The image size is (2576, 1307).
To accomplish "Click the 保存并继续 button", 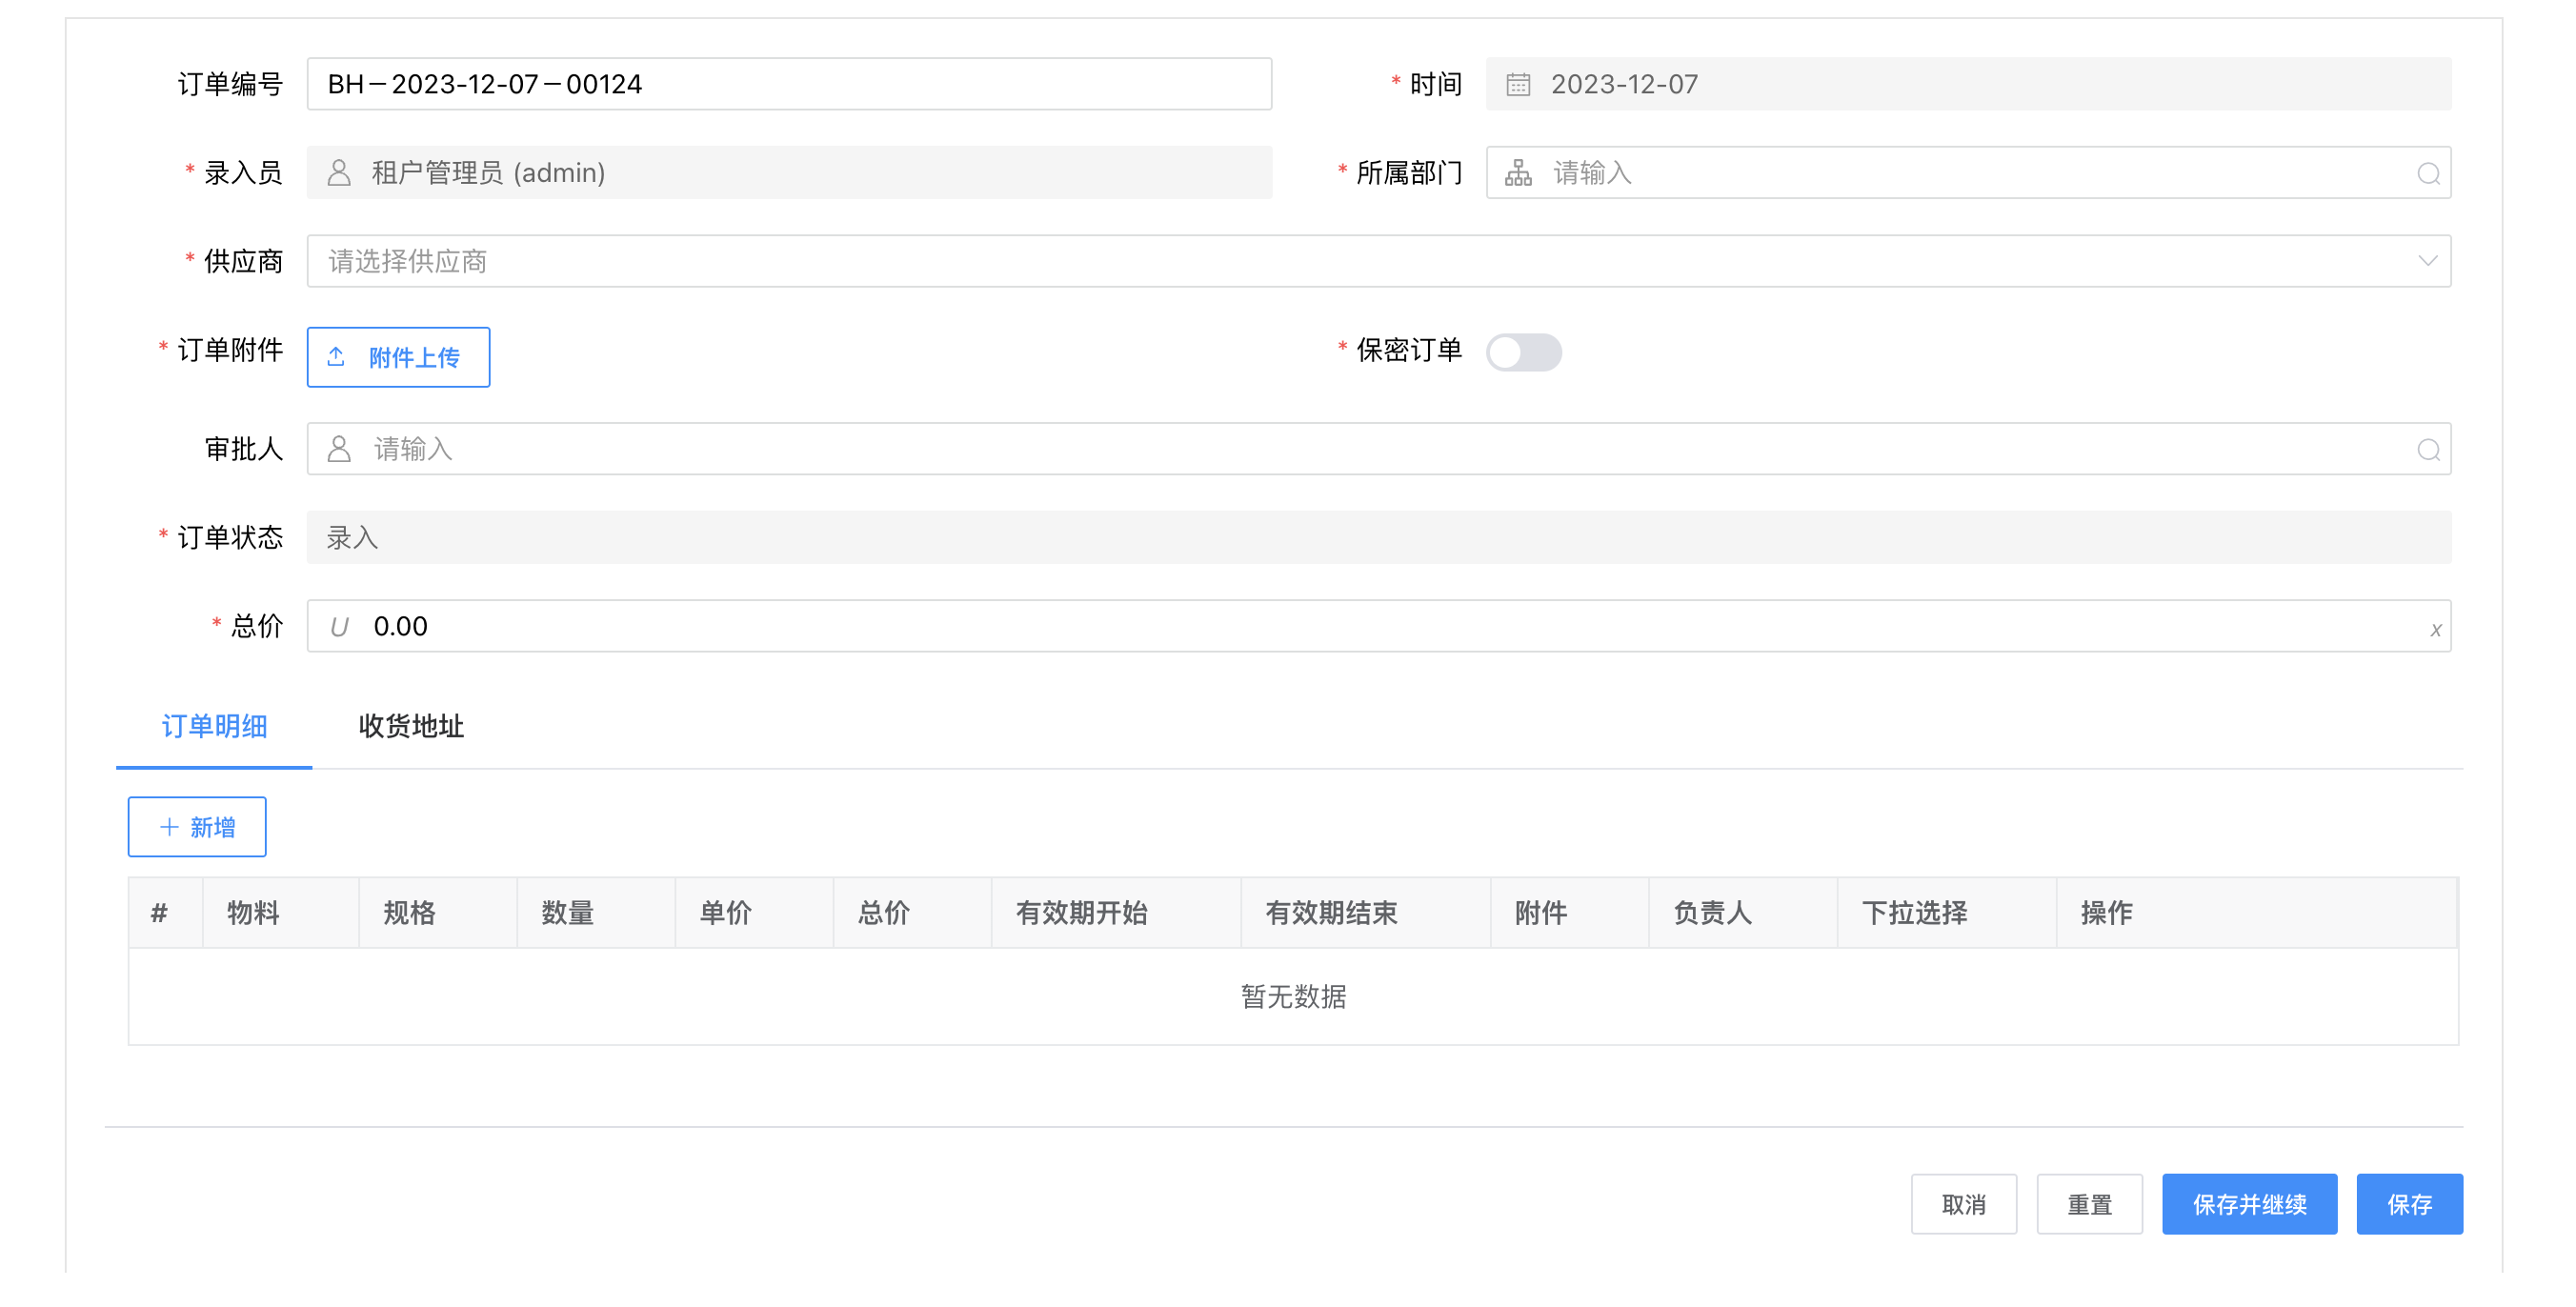I will coord(2249,1204).
